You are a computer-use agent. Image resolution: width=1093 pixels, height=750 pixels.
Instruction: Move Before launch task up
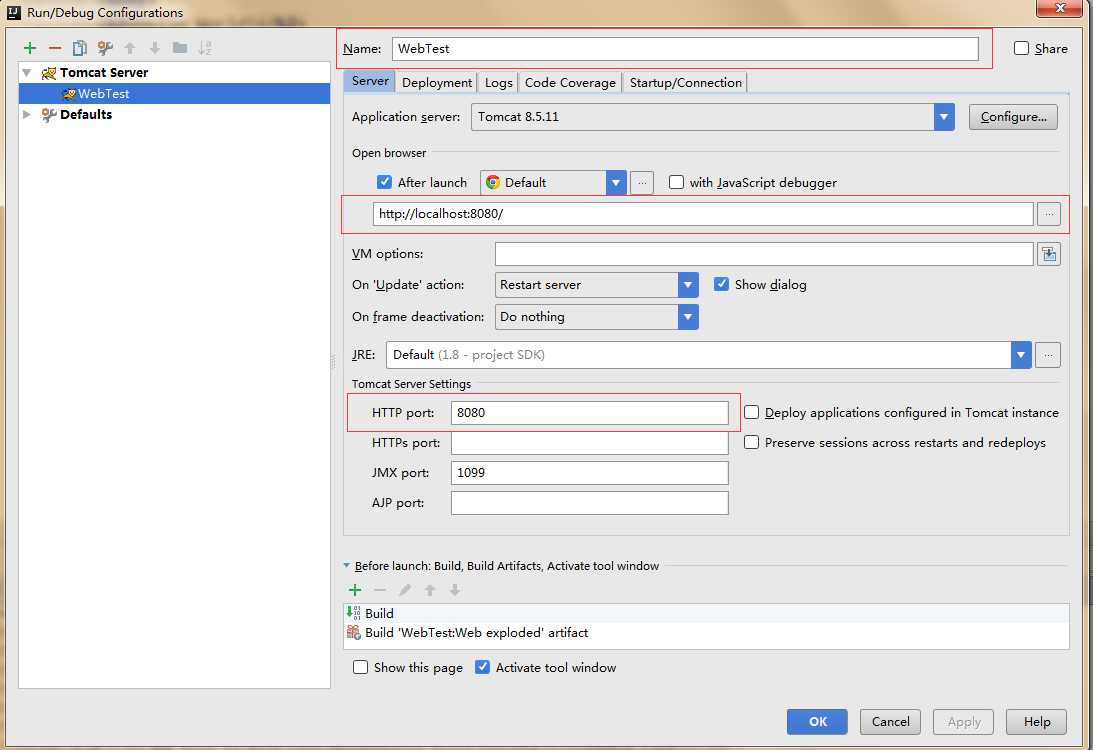point(430,590)
